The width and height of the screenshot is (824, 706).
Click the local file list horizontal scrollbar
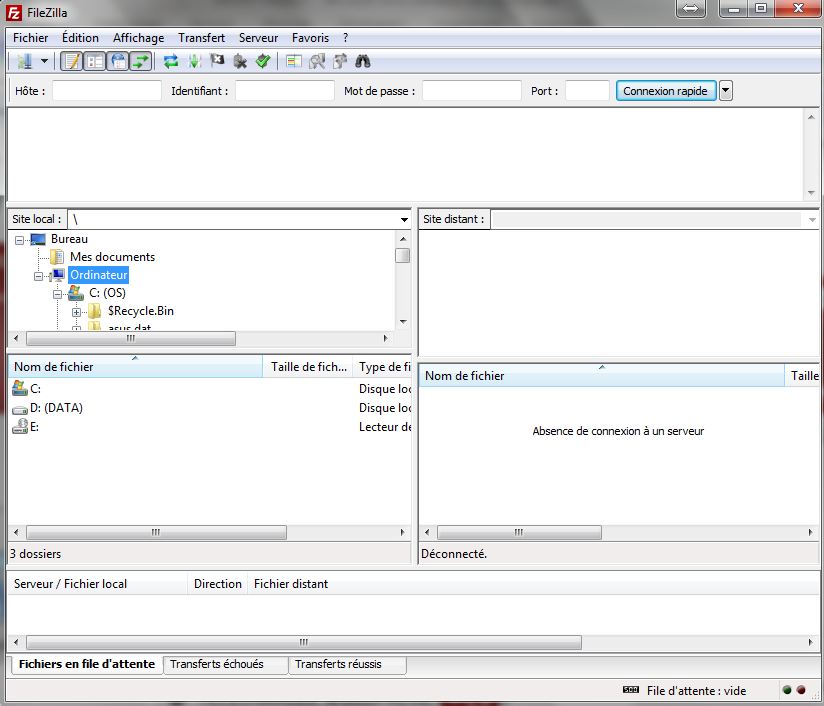[x=156, y=533]
